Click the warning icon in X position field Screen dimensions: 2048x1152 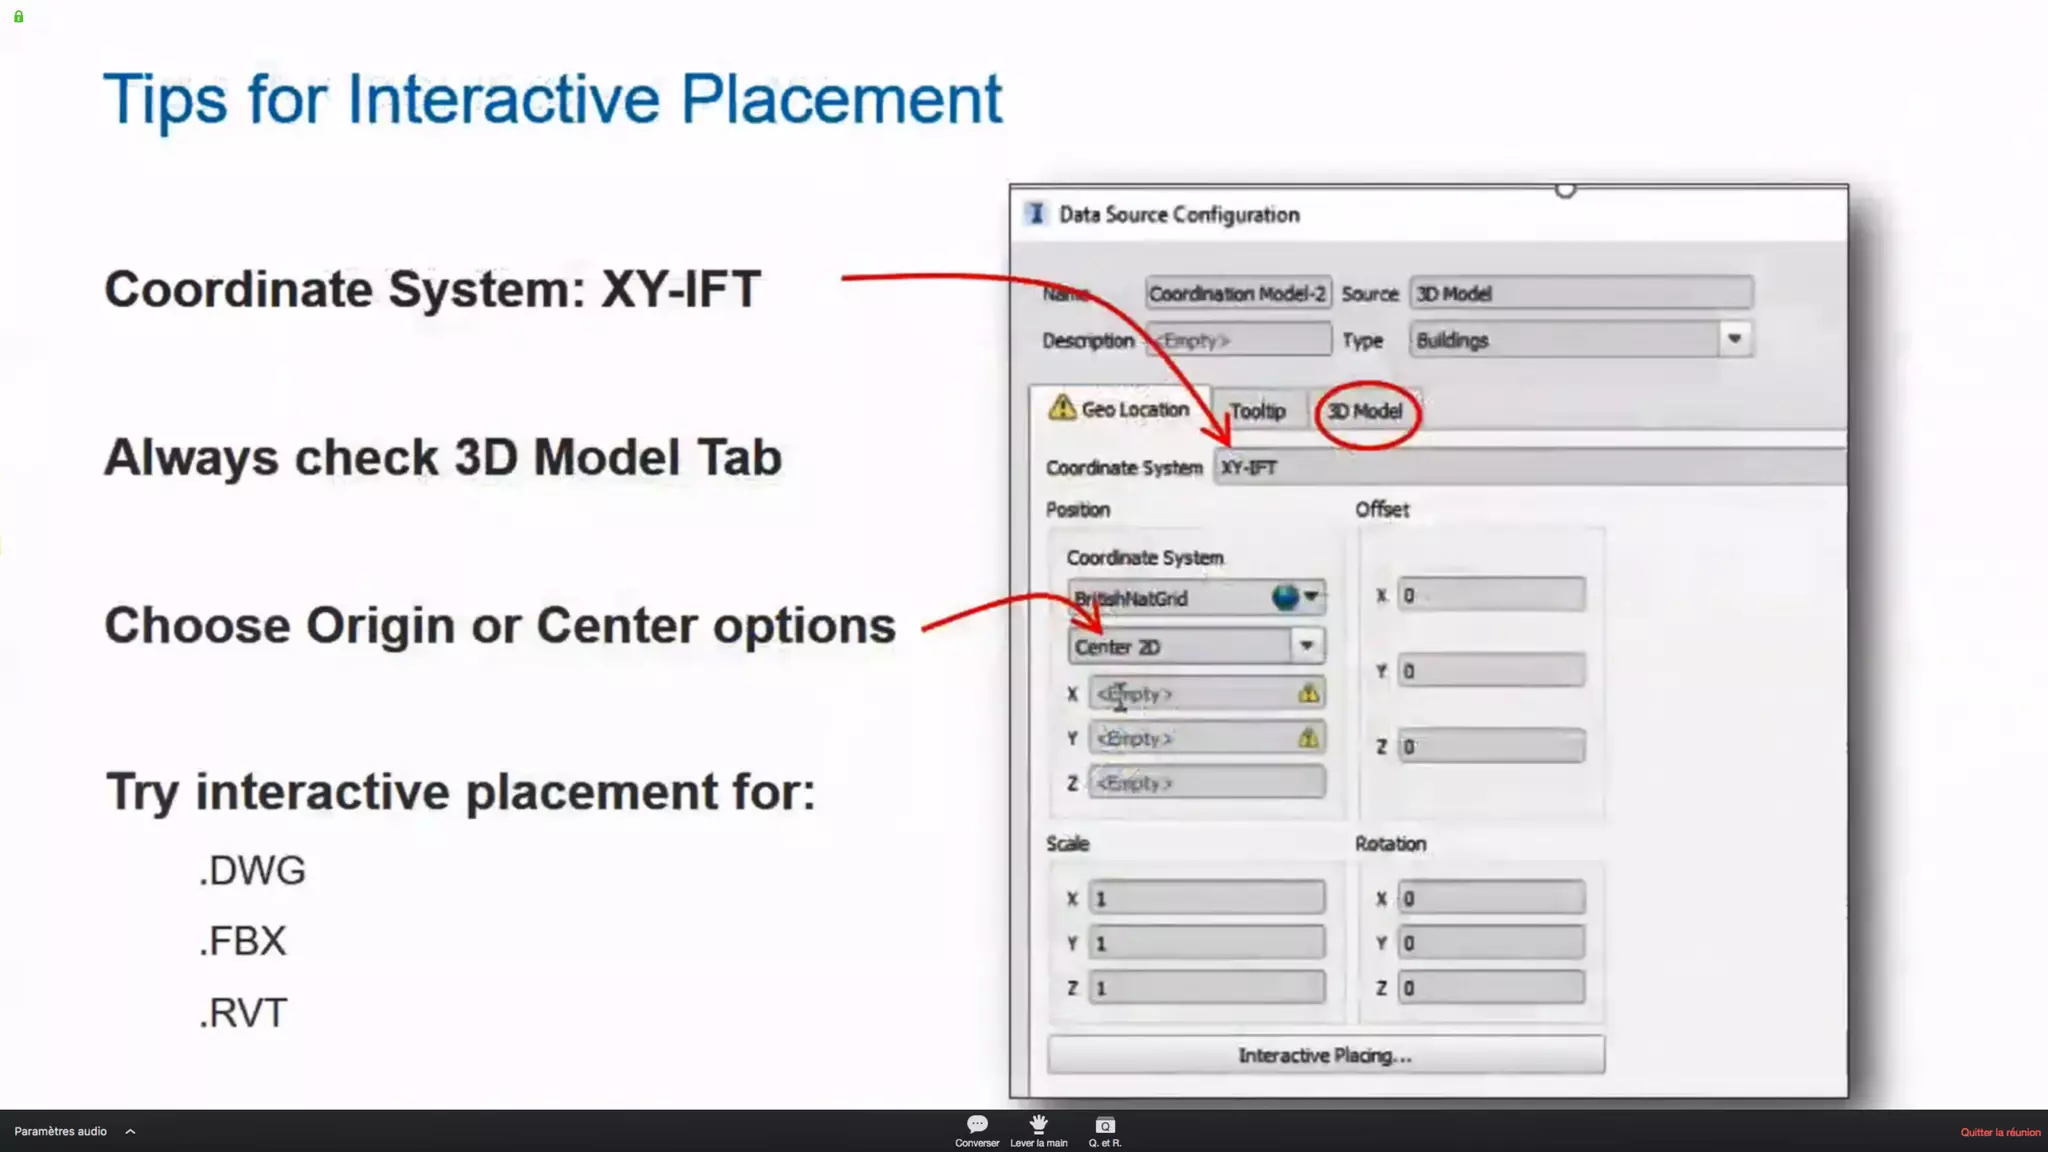pos(1308,693)
